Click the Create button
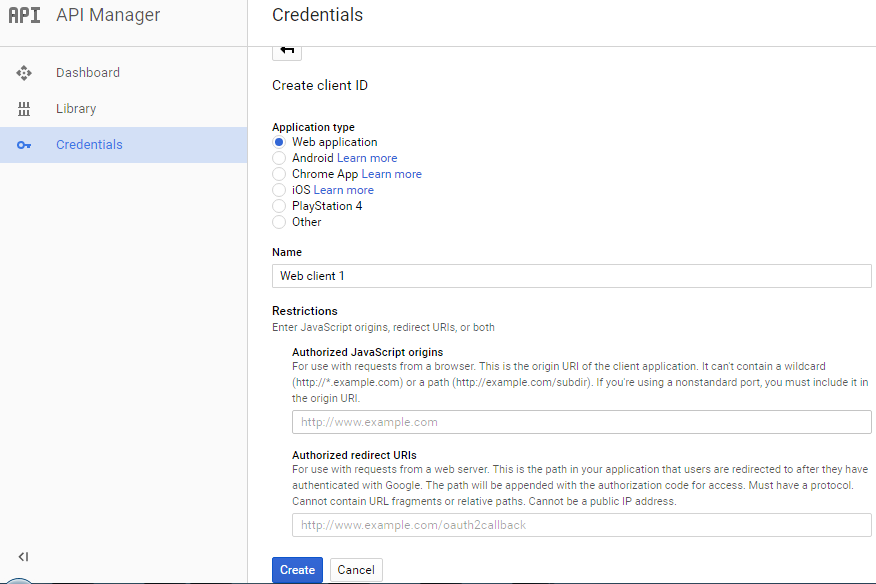The width and height of the screenshot is (876, 584). tap(297, 569)
